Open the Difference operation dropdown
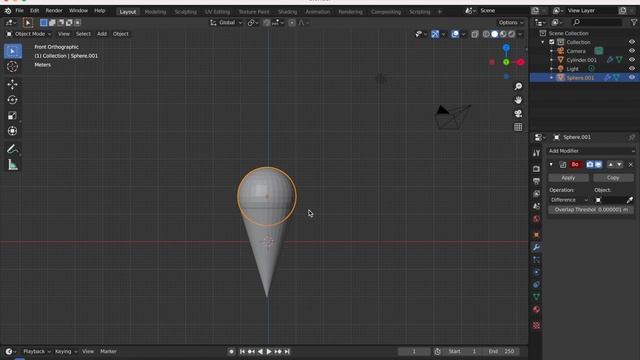The height and width of the screenshot is (360, 640). tap(569, 200)
